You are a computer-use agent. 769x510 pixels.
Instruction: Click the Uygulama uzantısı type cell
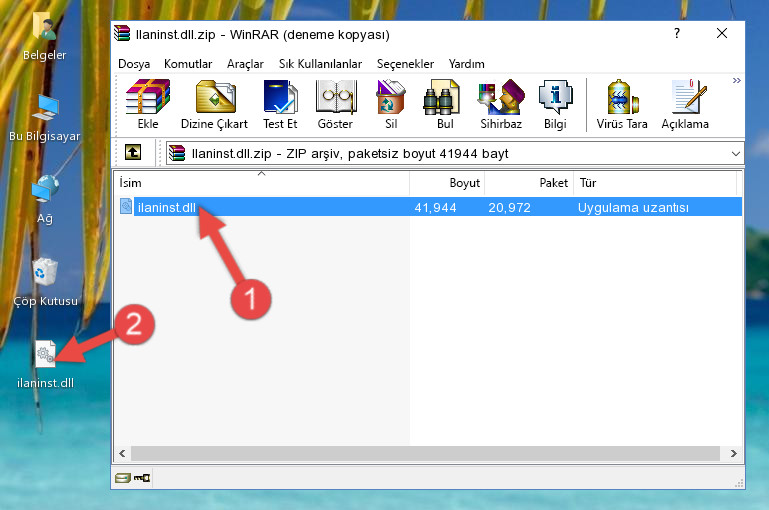pos(633,208)
